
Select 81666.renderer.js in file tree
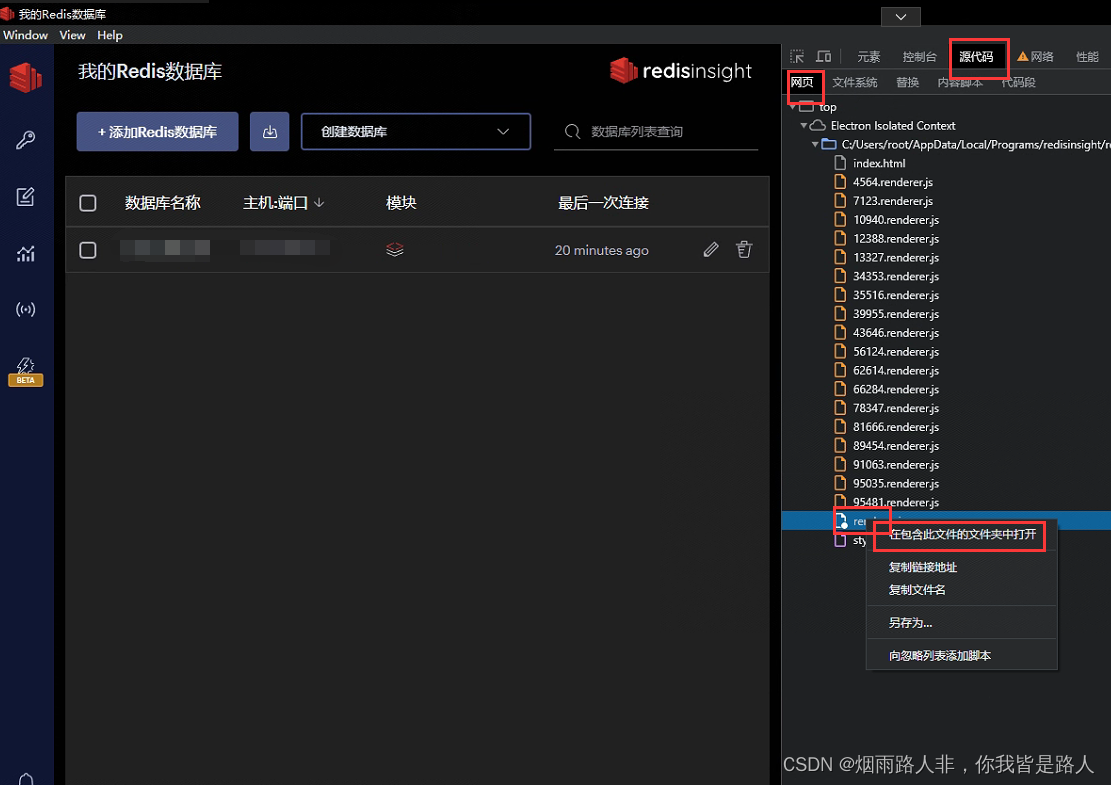tap(896, 427)
